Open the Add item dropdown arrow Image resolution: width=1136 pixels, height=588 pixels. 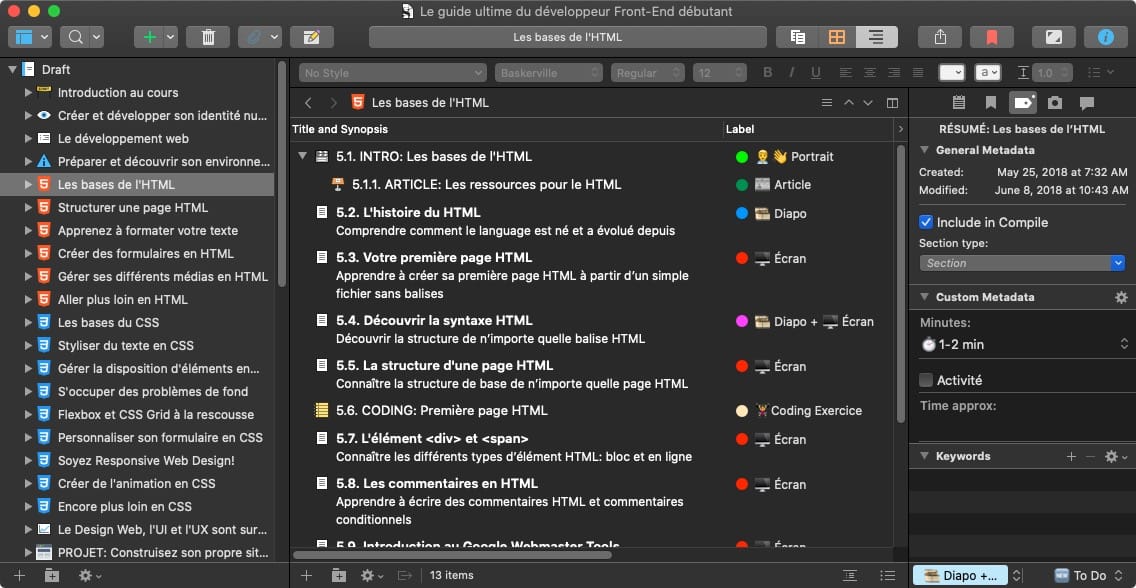tap(171, 37)
